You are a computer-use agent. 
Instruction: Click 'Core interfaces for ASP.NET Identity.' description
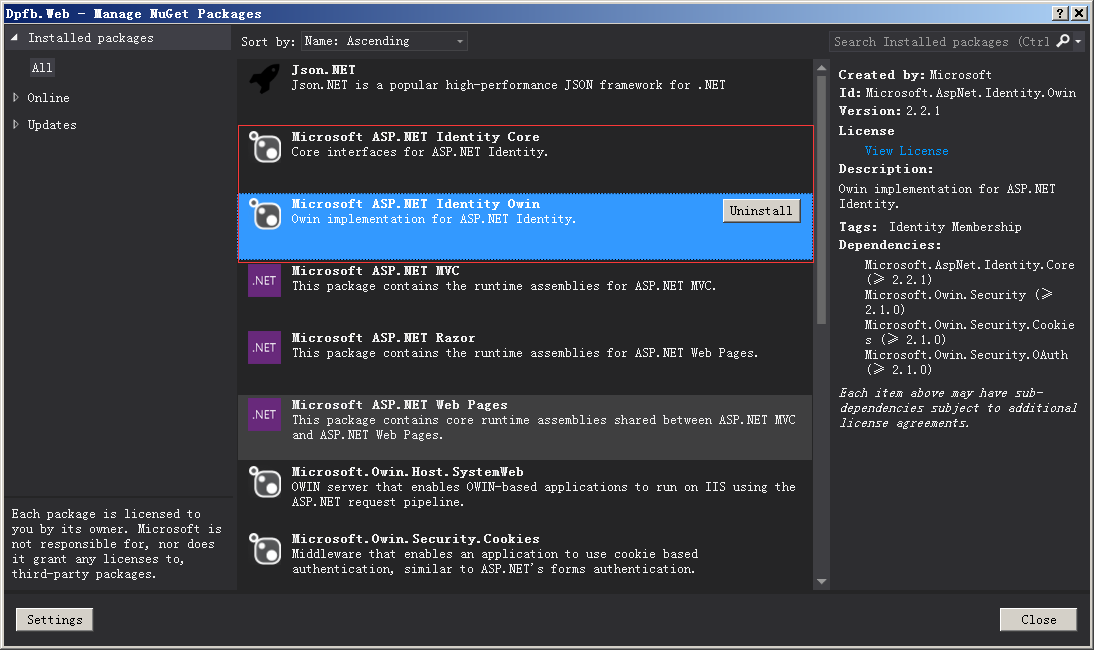pos(419,152)
